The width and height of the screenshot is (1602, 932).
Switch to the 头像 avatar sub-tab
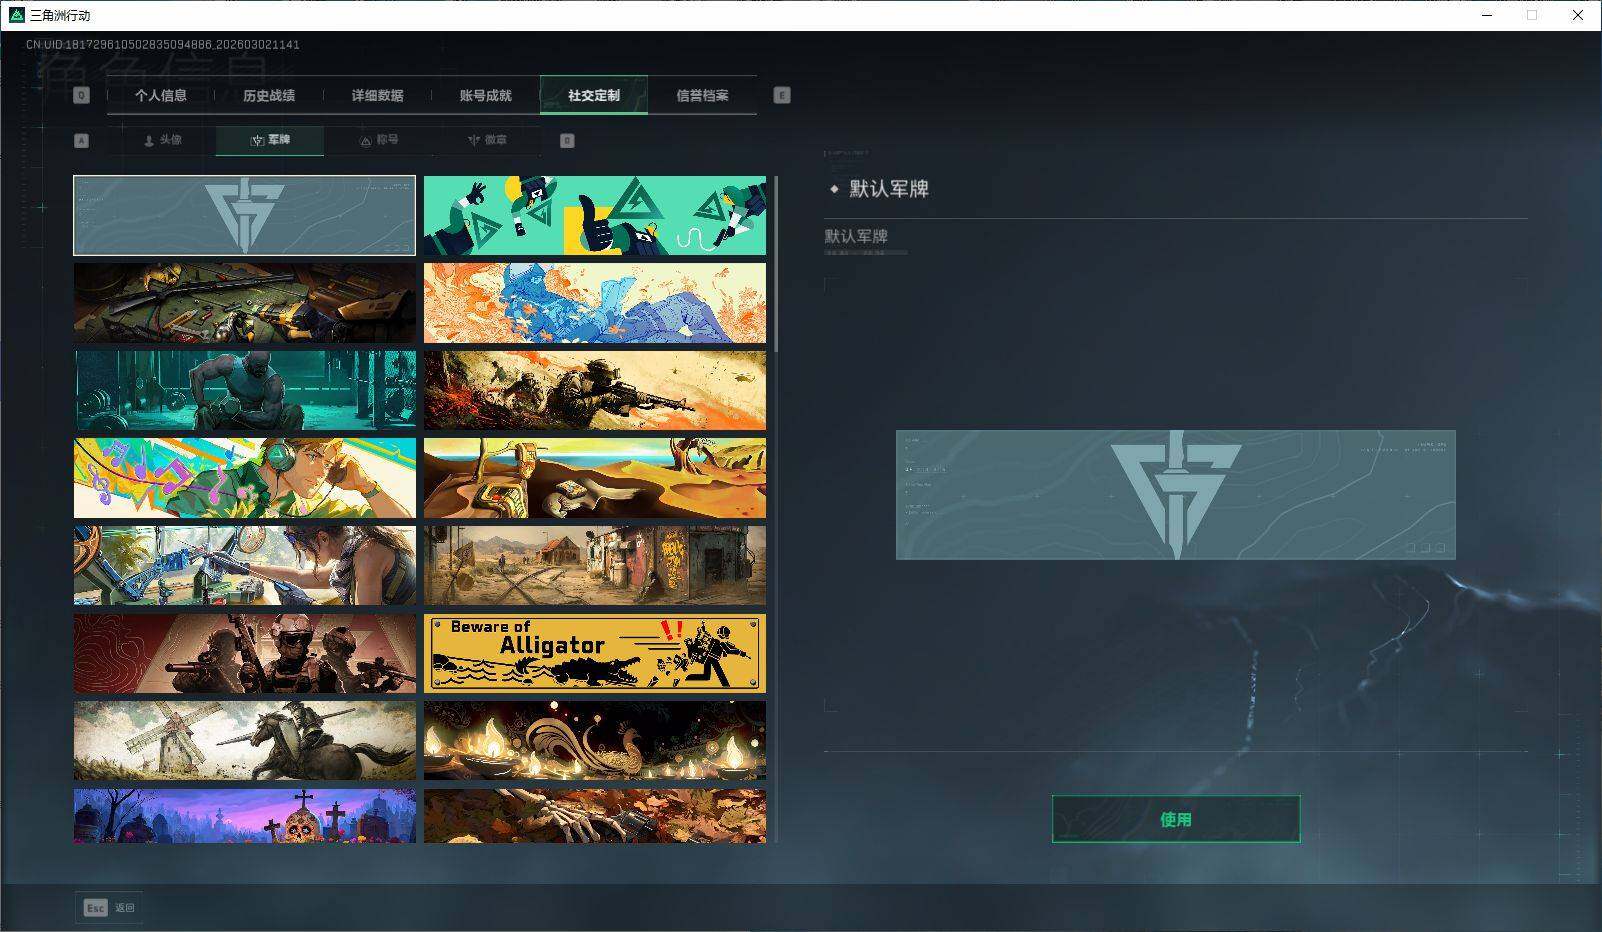pos(162,140)
